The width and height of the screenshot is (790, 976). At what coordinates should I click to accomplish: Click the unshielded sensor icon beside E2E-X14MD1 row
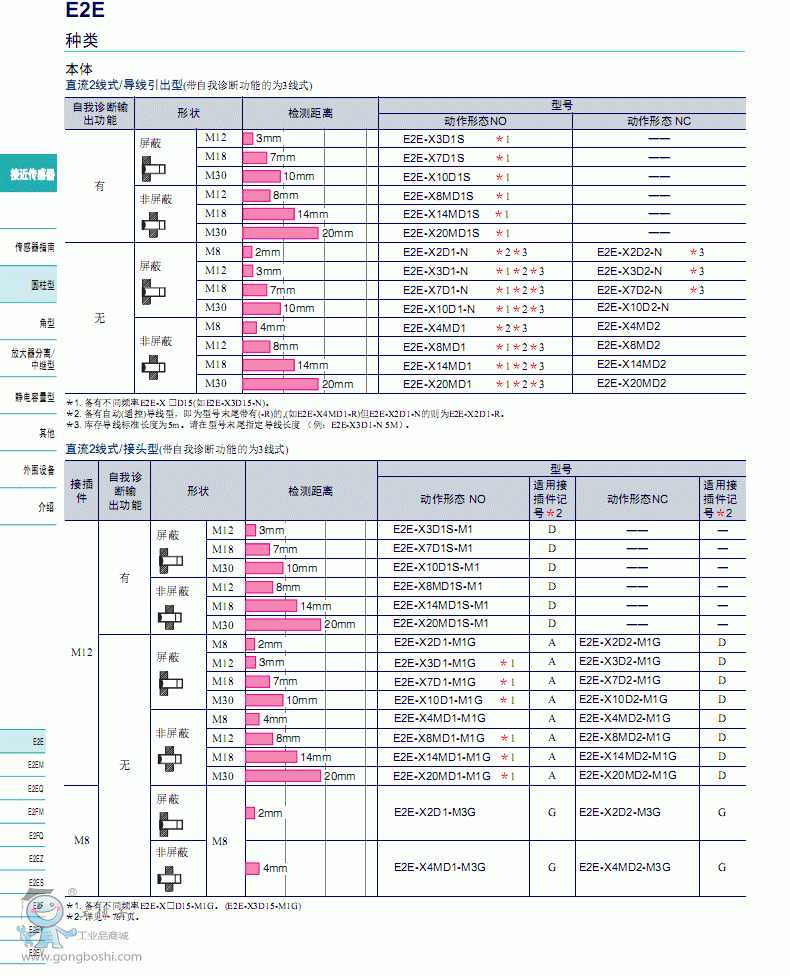(x=153, y=367)
